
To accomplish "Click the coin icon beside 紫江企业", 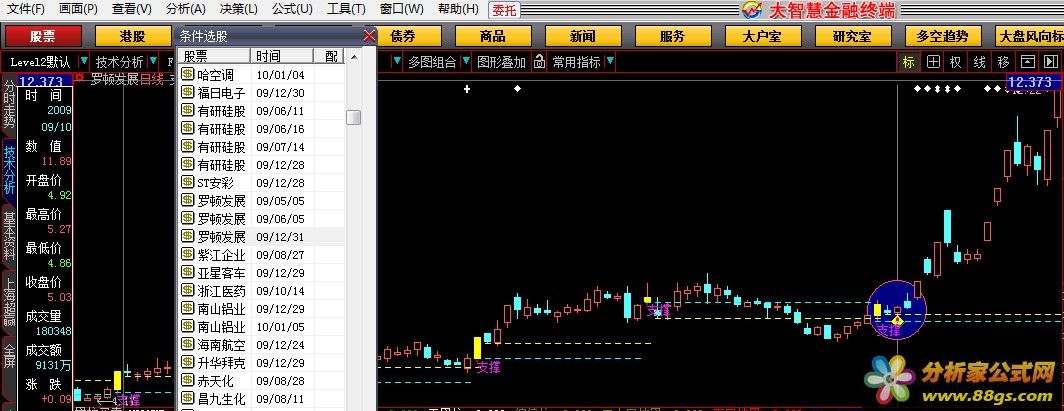I will click(188, 254).
